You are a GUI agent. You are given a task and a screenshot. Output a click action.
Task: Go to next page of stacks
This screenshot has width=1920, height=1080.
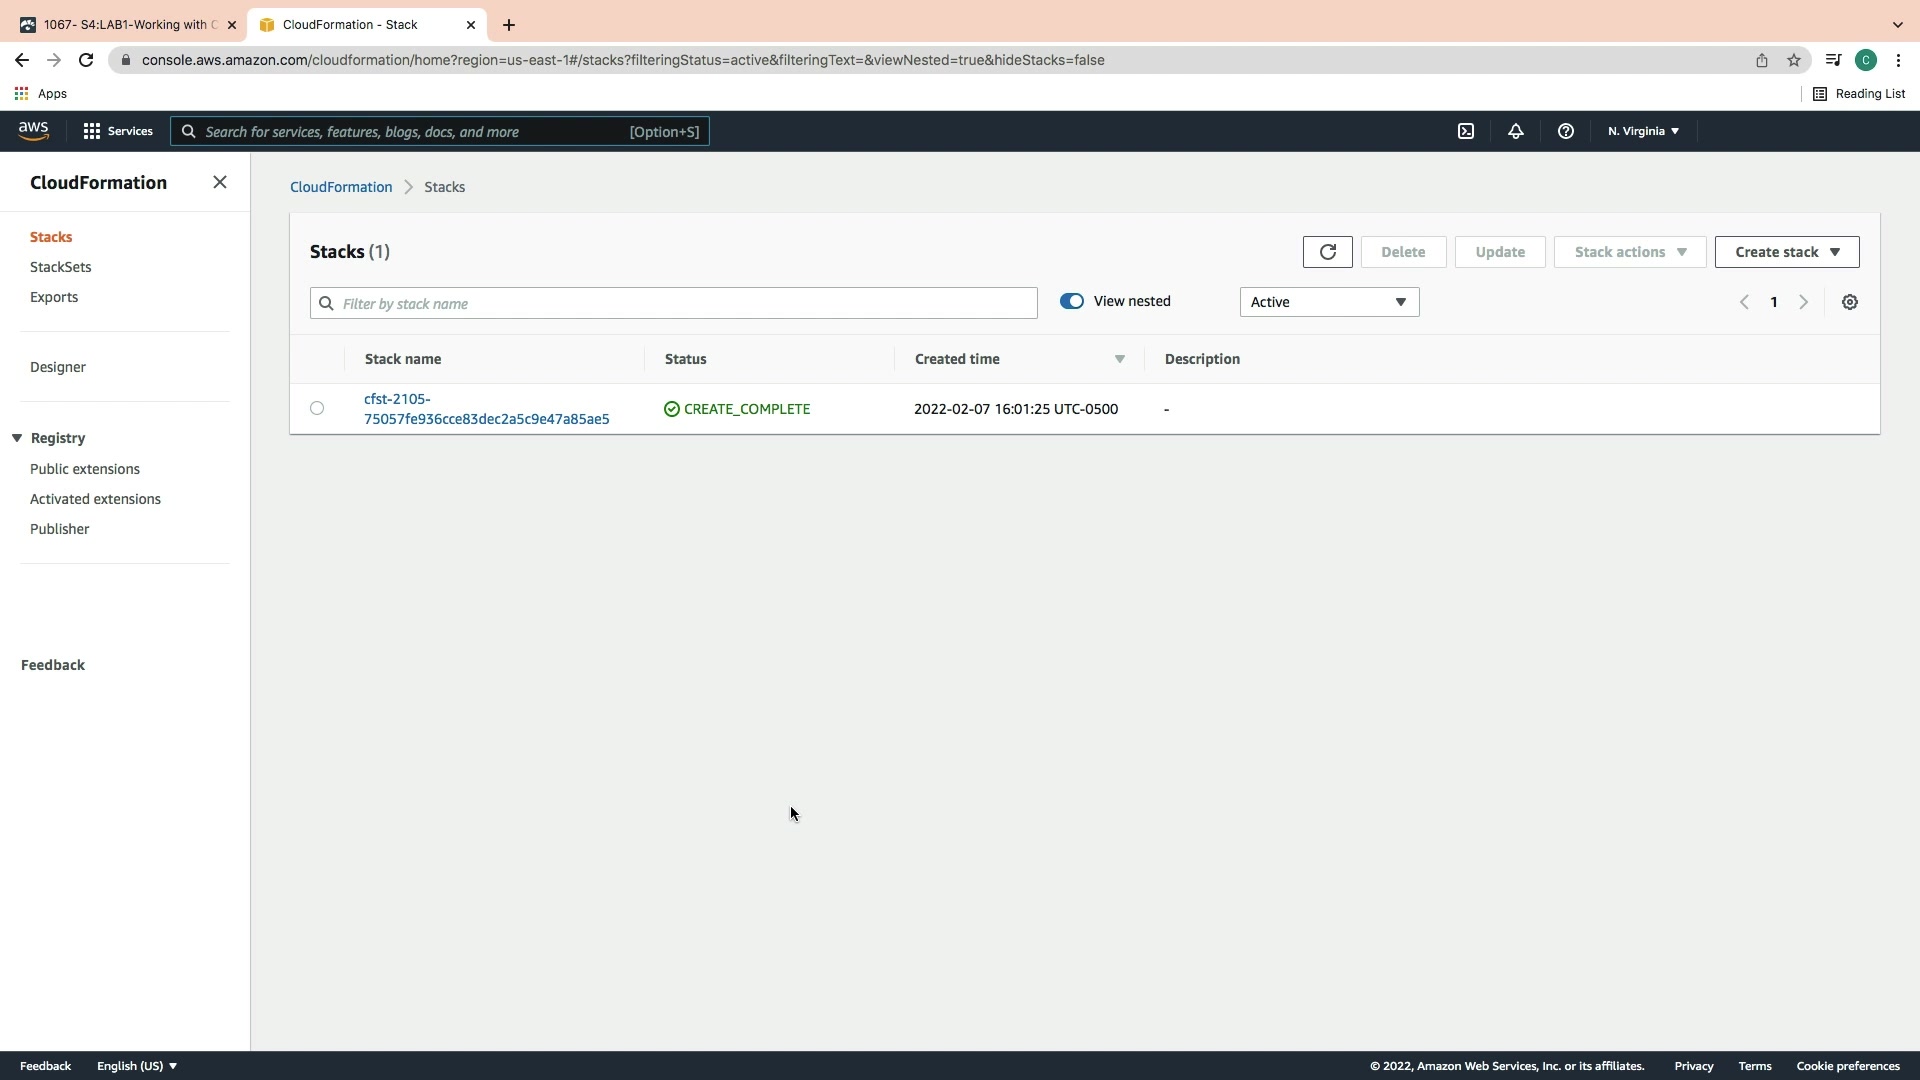1803,302
